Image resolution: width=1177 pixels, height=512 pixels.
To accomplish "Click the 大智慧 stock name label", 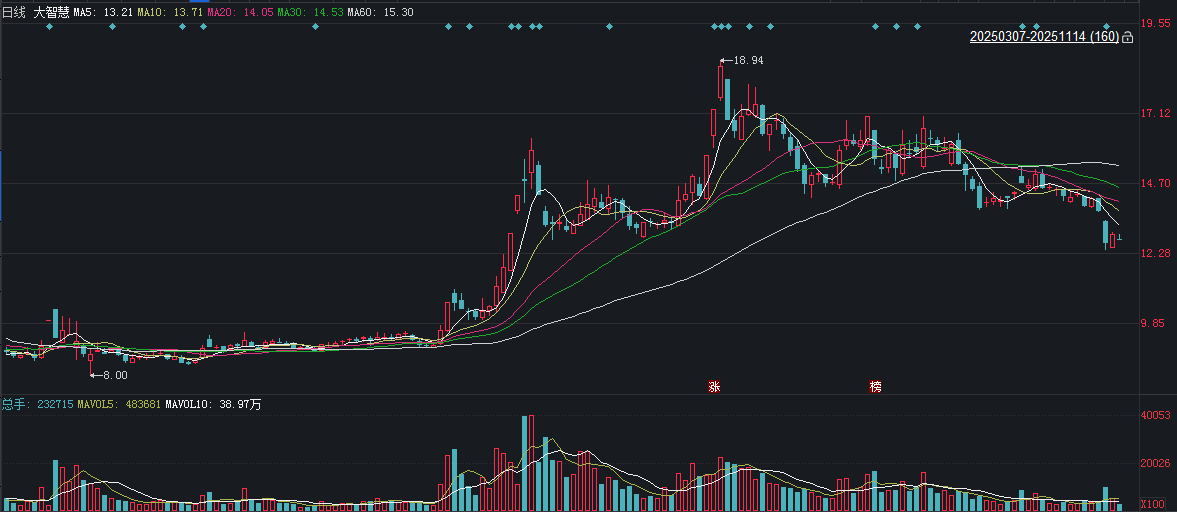I will point(52,12).
